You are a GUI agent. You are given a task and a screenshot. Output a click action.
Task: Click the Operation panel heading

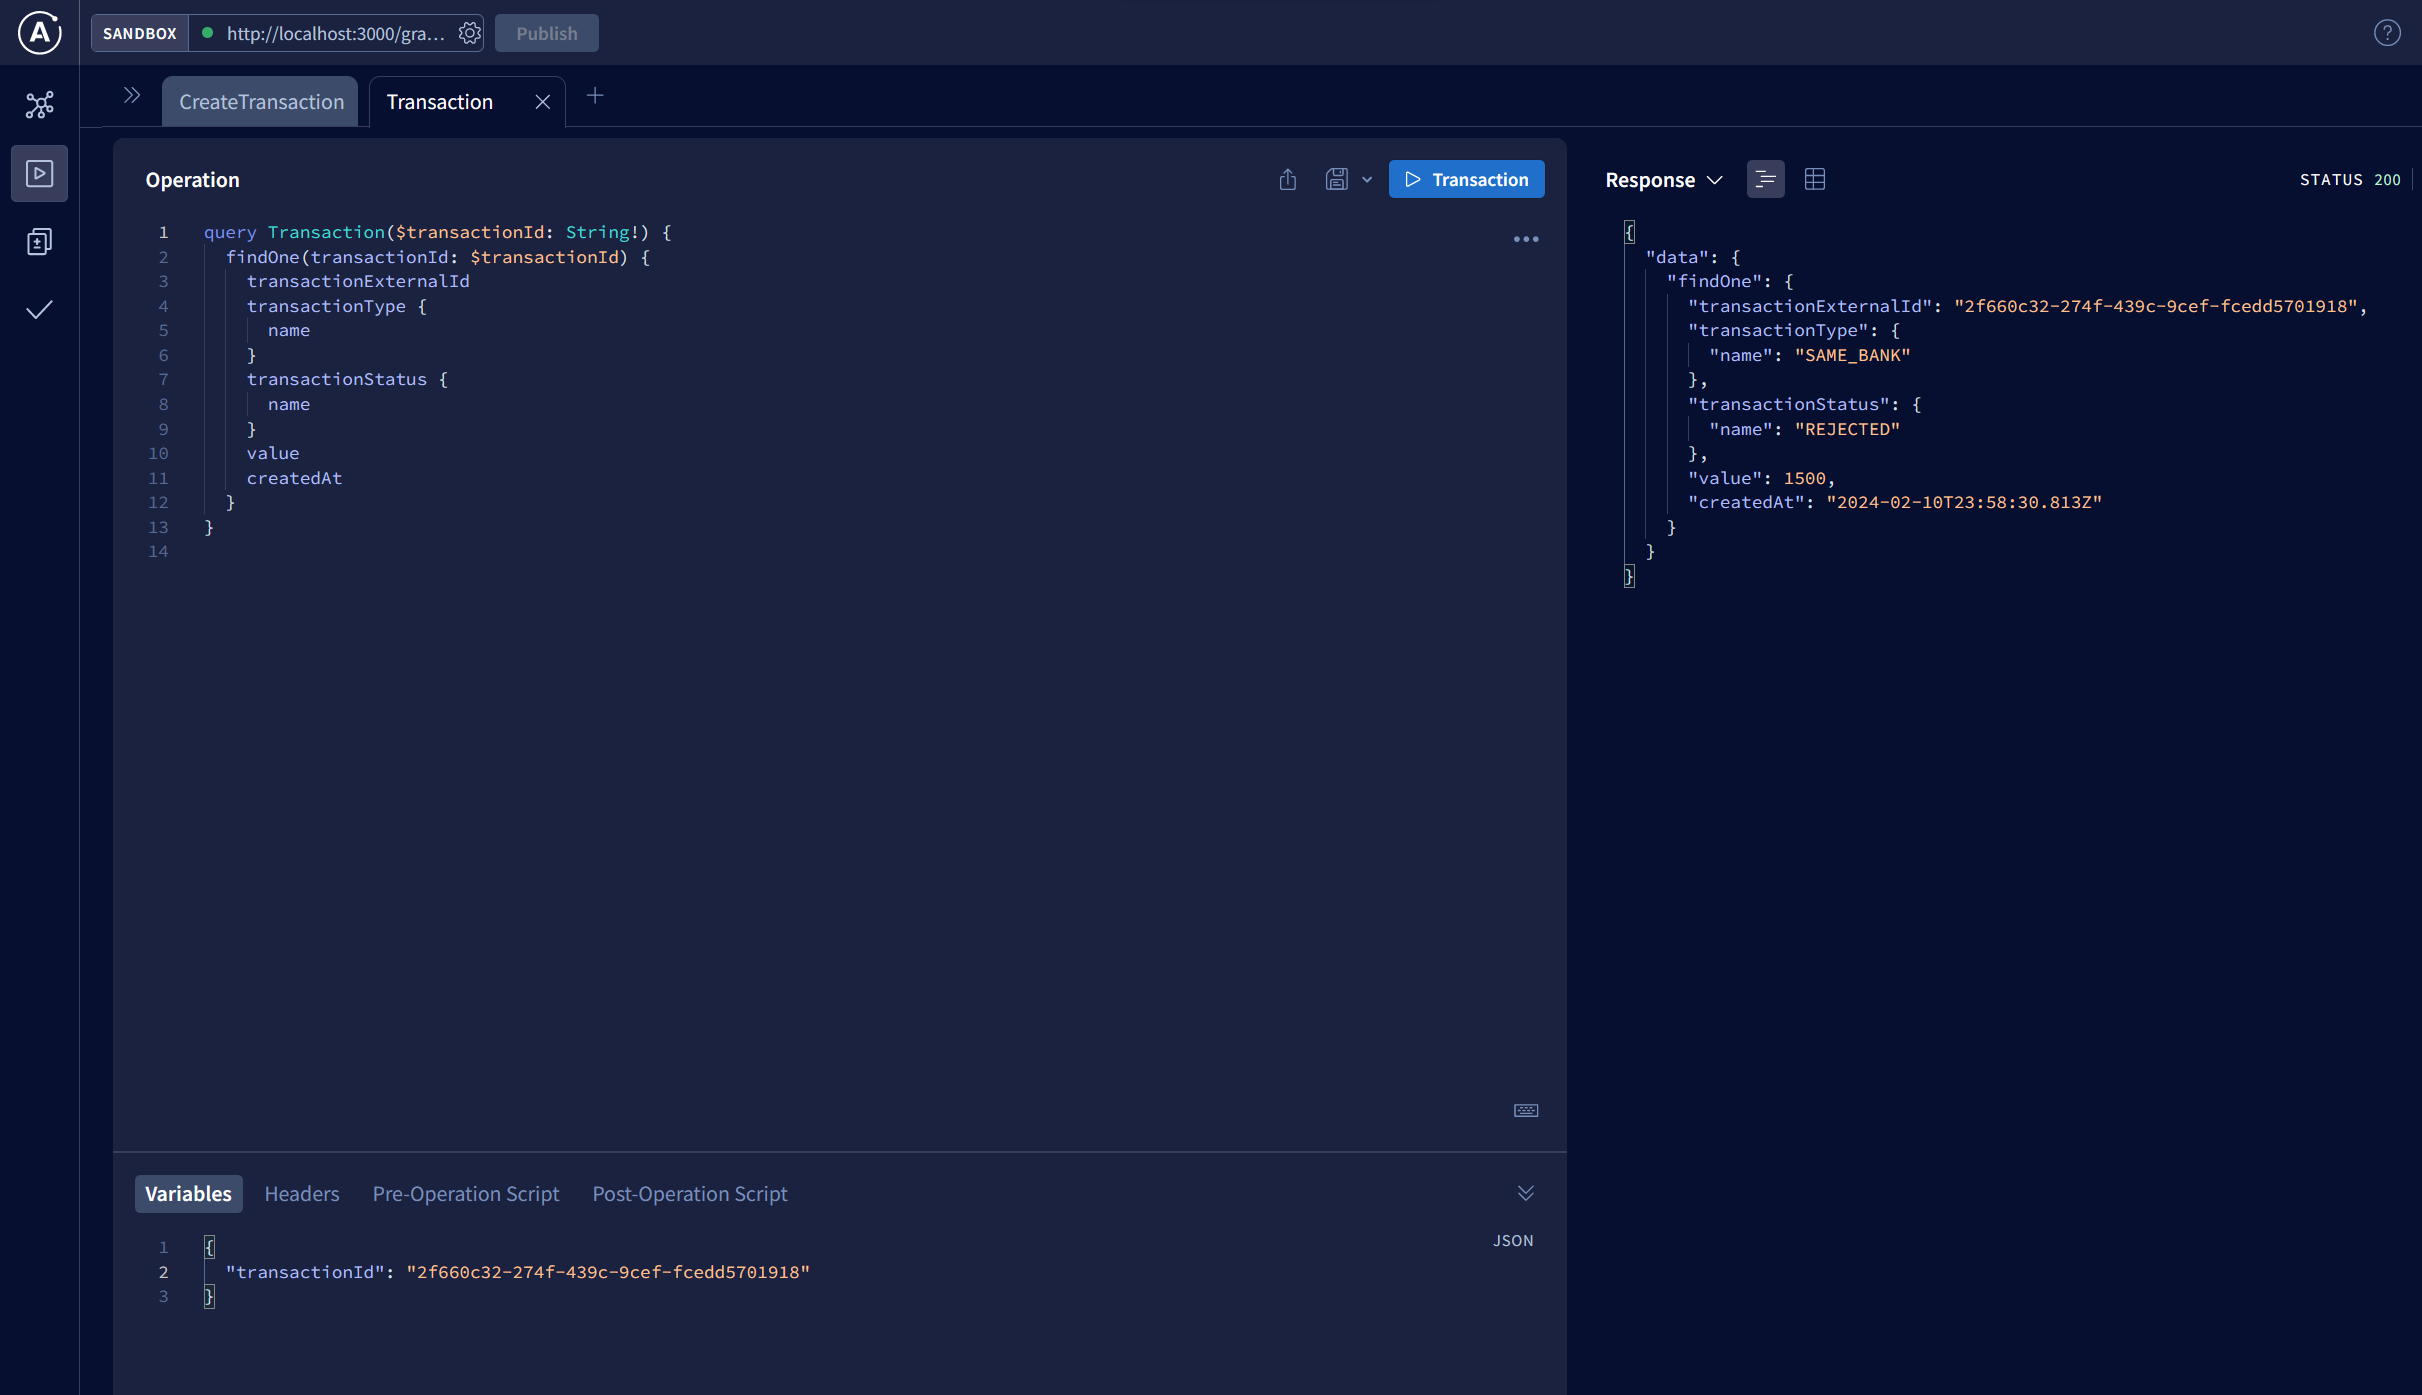(193, 180)
